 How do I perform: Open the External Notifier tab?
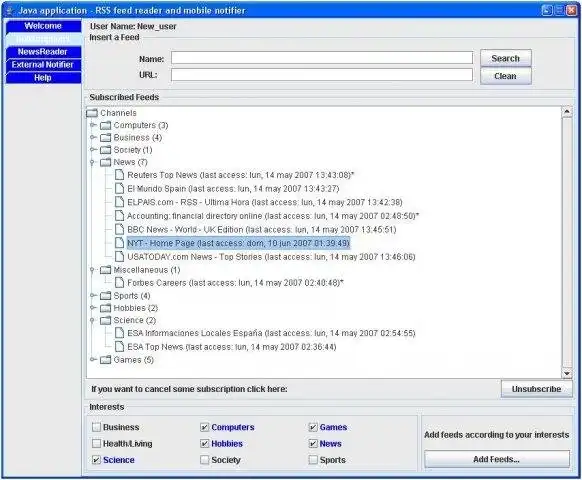click(43, 65)
